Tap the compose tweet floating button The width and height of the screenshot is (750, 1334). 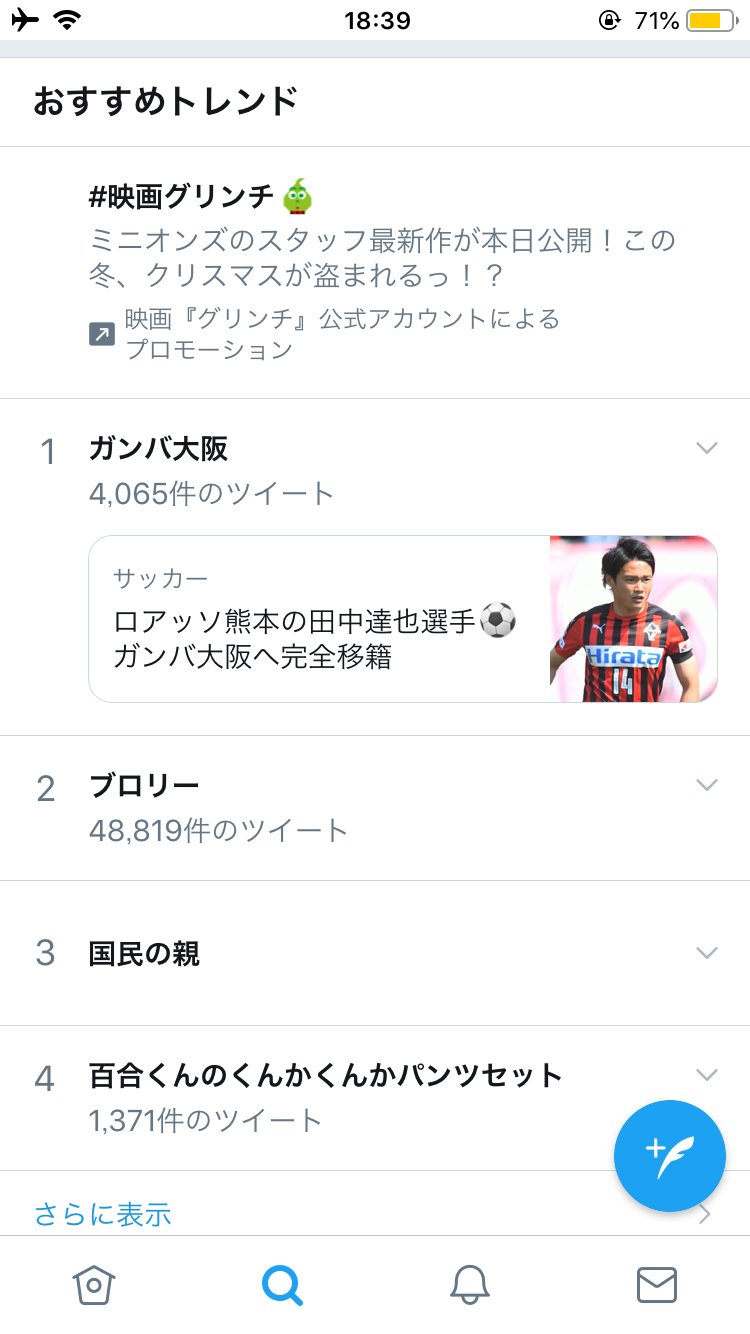point(669,1156)
